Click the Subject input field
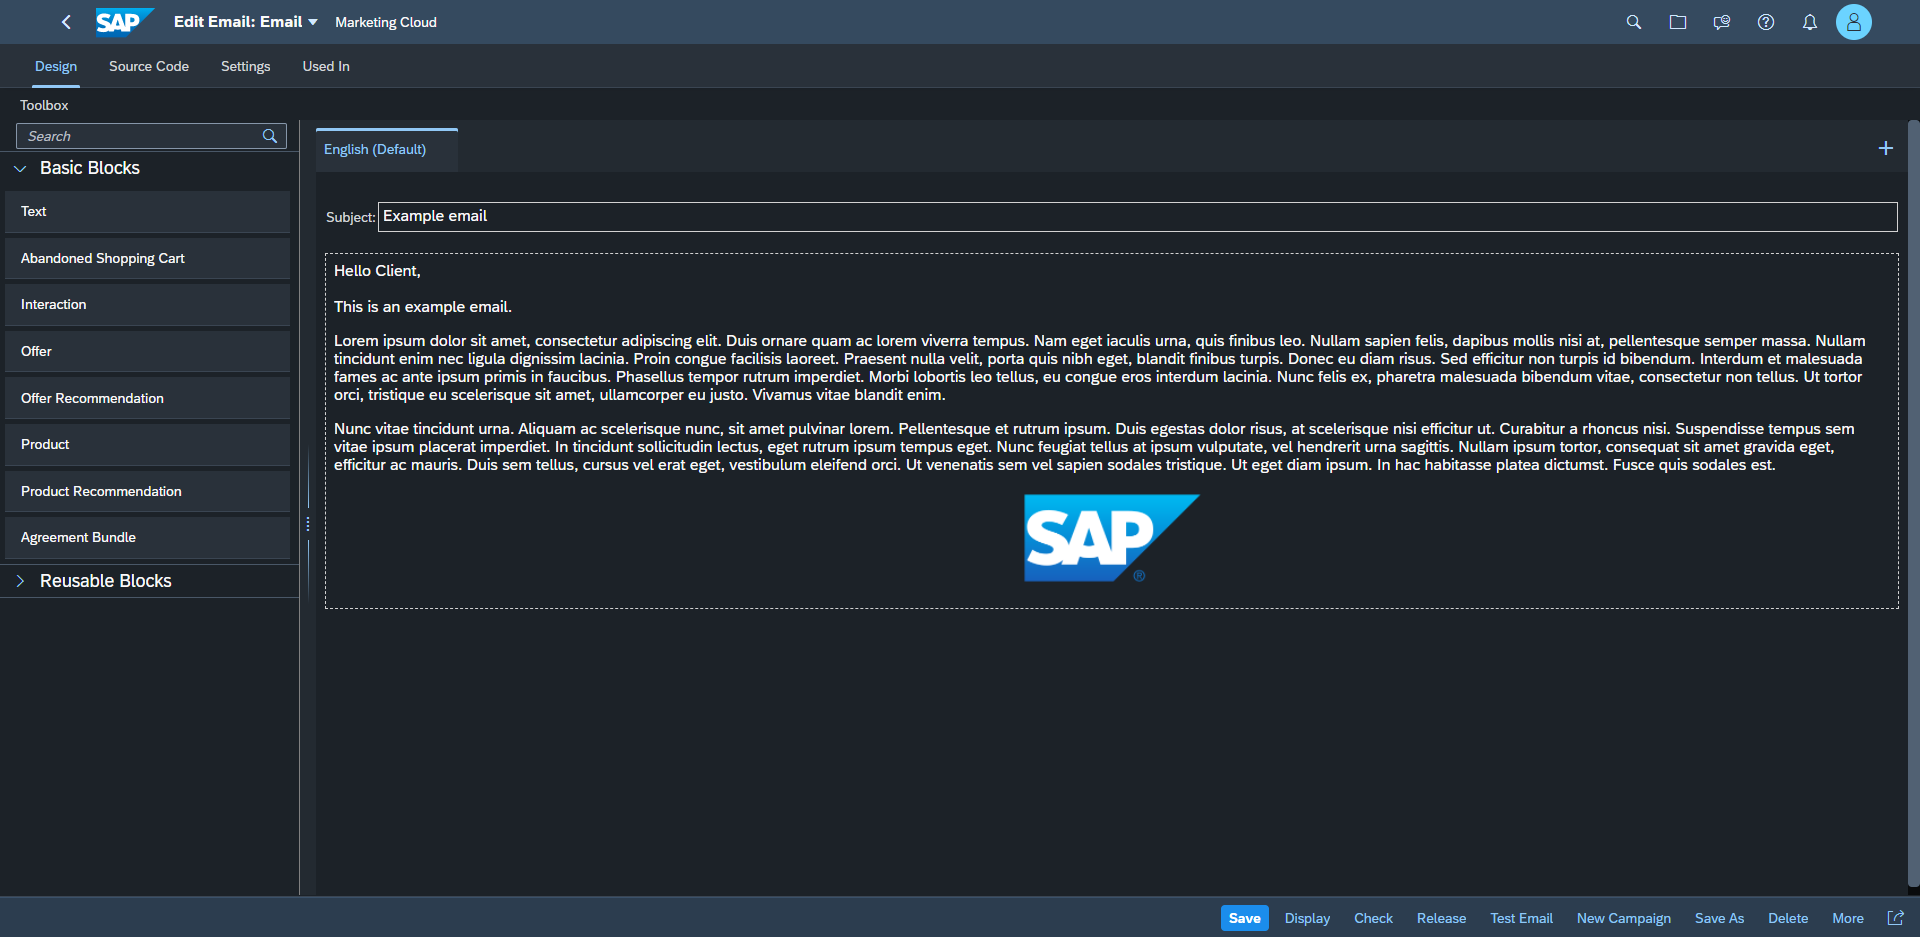The width and height of the screenshot is (1920, 937). [1137, 217]
